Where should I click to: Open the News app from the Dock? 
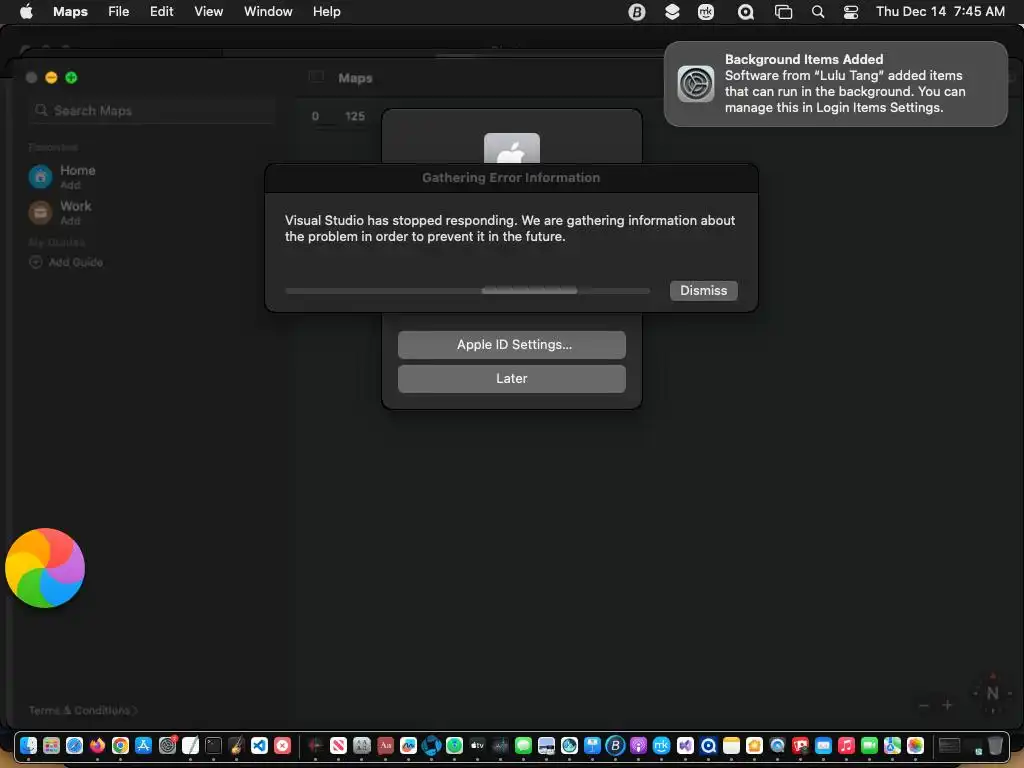(338, 745)
